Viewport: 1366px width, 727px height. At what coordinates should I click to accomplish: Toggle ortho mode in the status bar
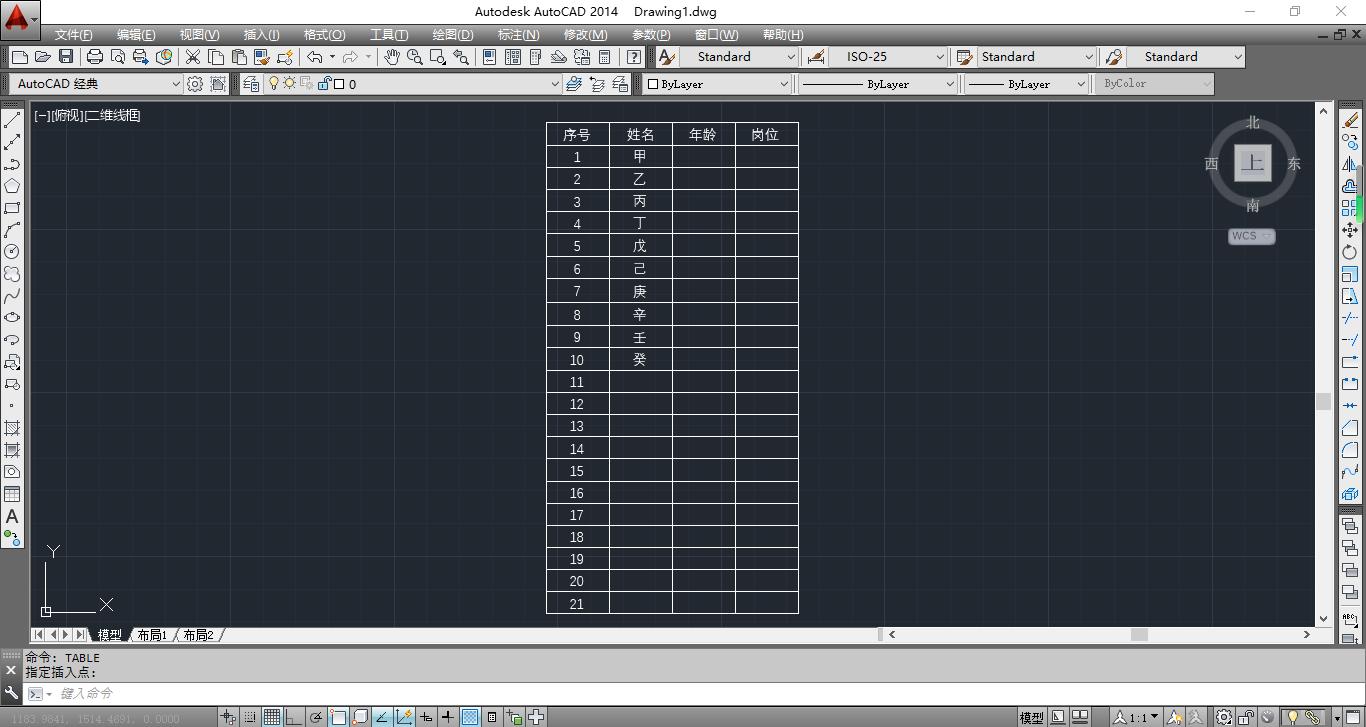[x=293, y=716]
